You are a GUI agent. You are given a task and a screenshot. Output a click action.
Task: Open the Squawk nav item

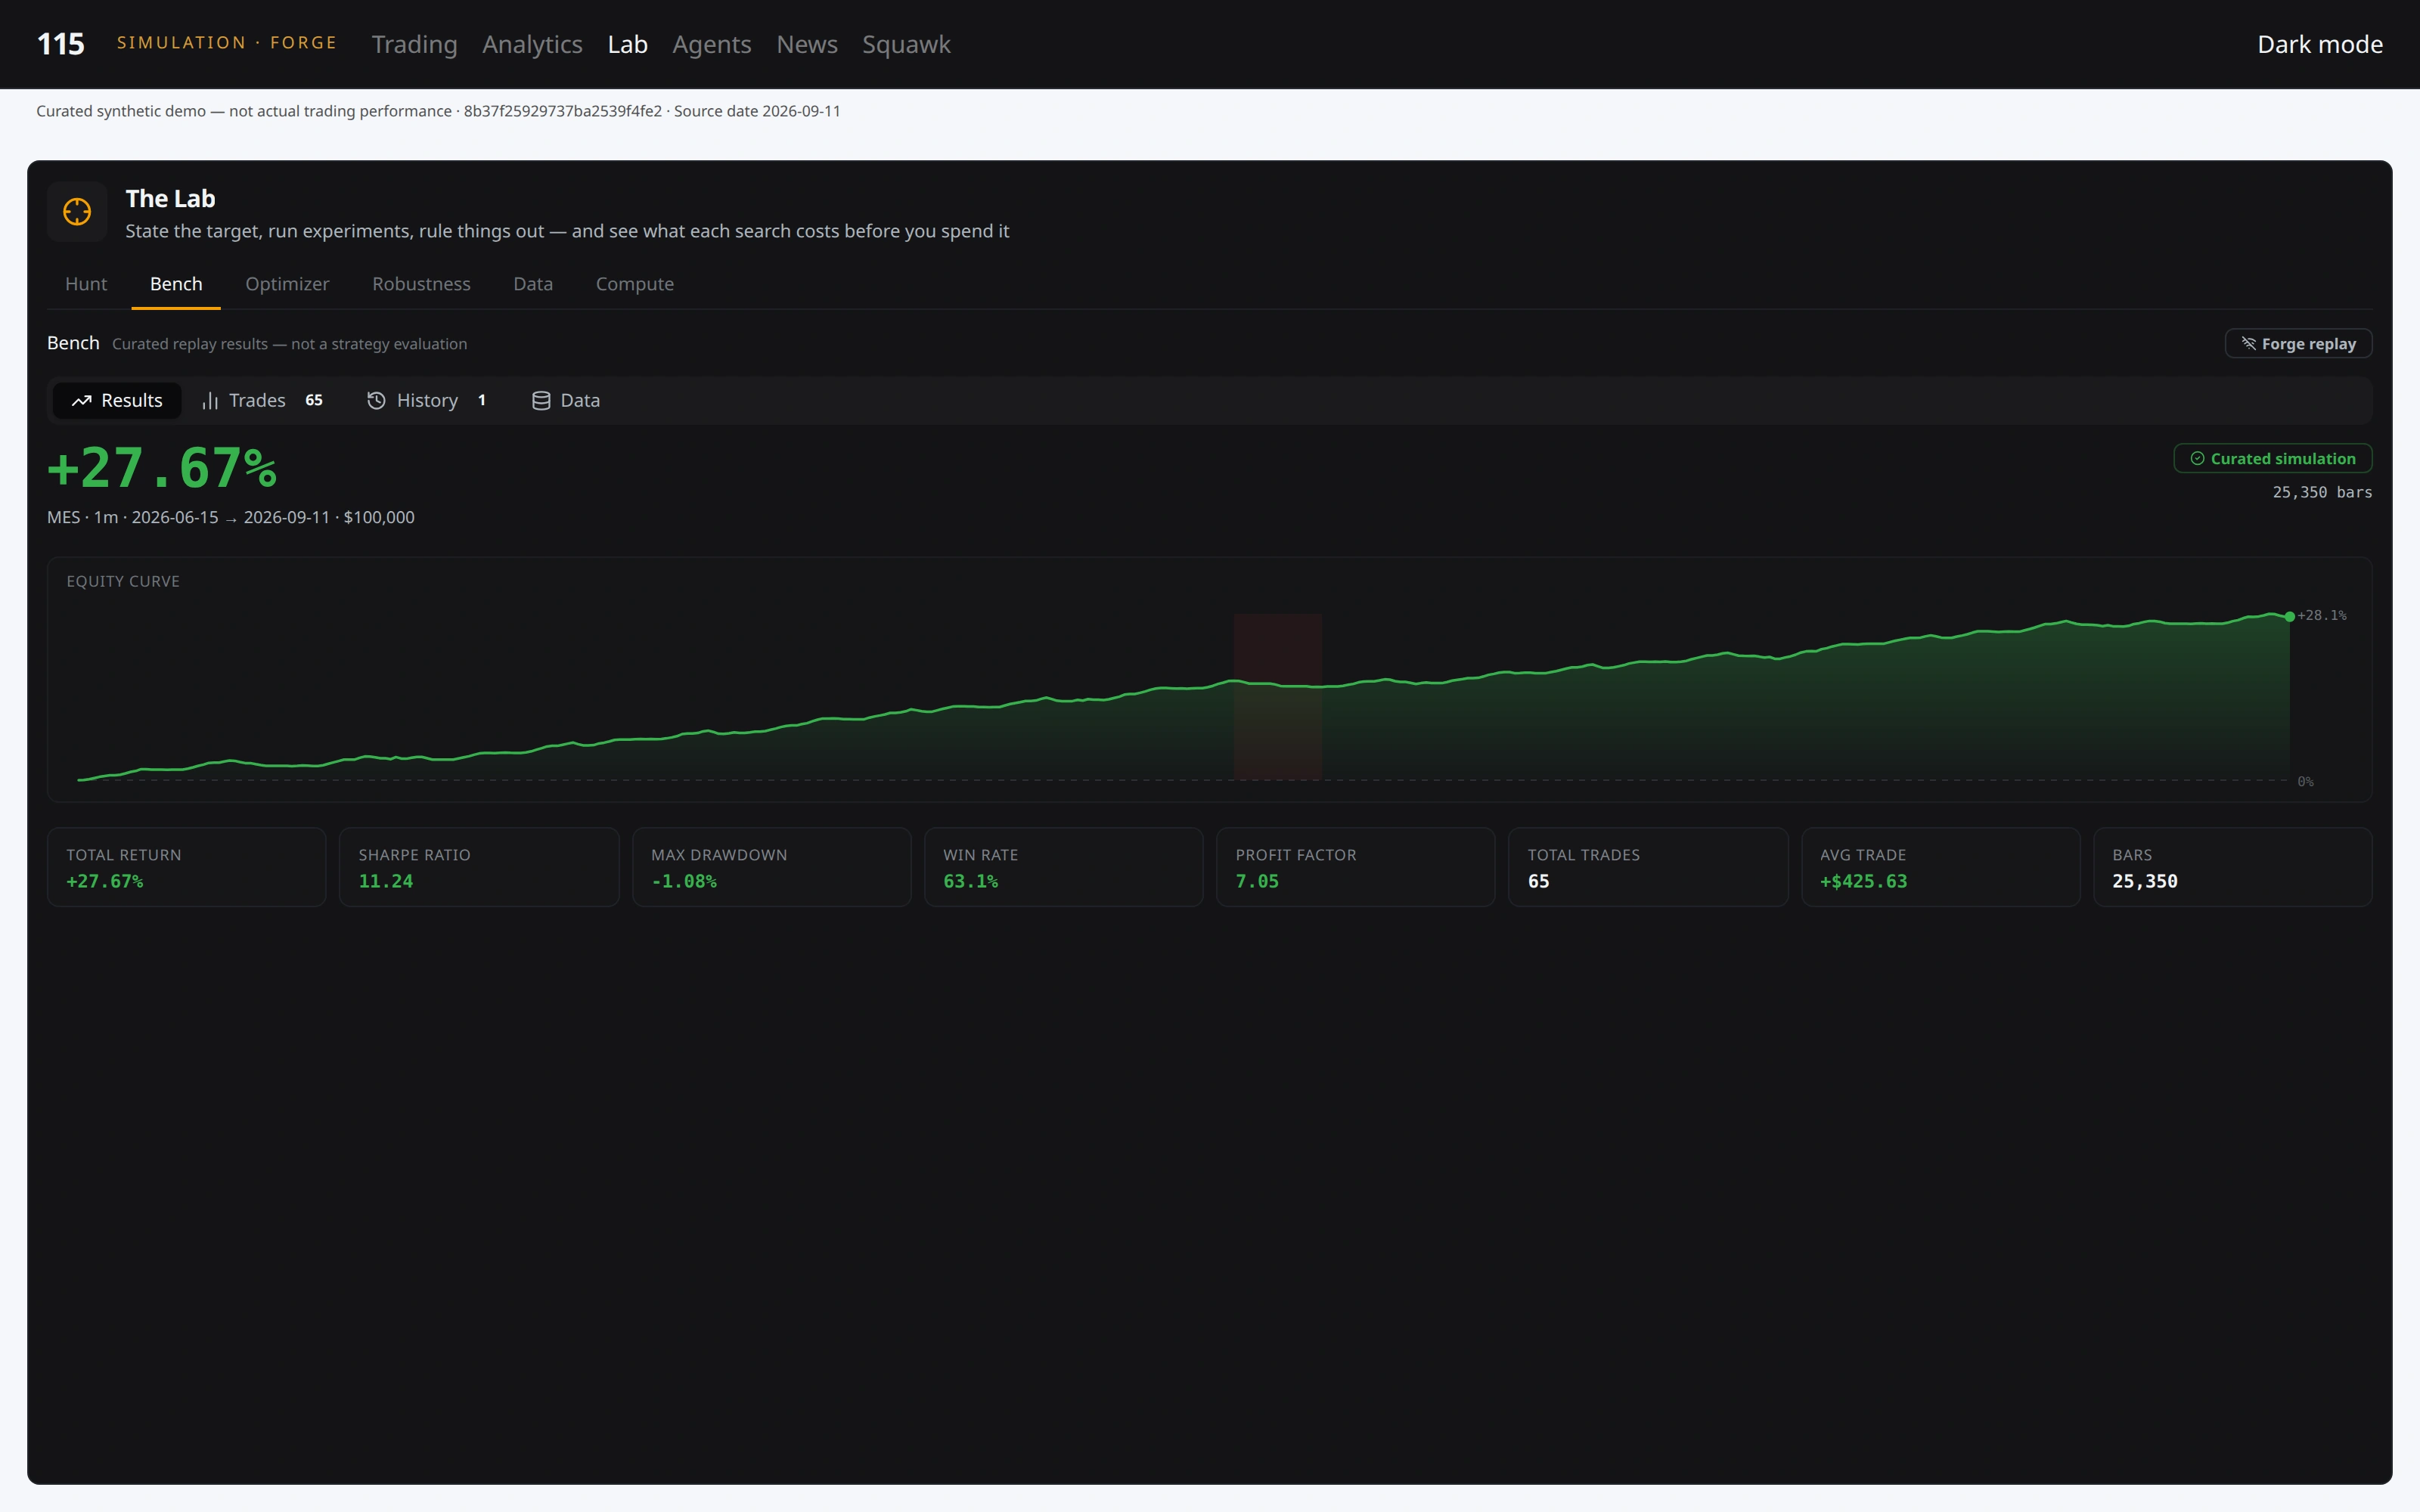pos(906,44)
